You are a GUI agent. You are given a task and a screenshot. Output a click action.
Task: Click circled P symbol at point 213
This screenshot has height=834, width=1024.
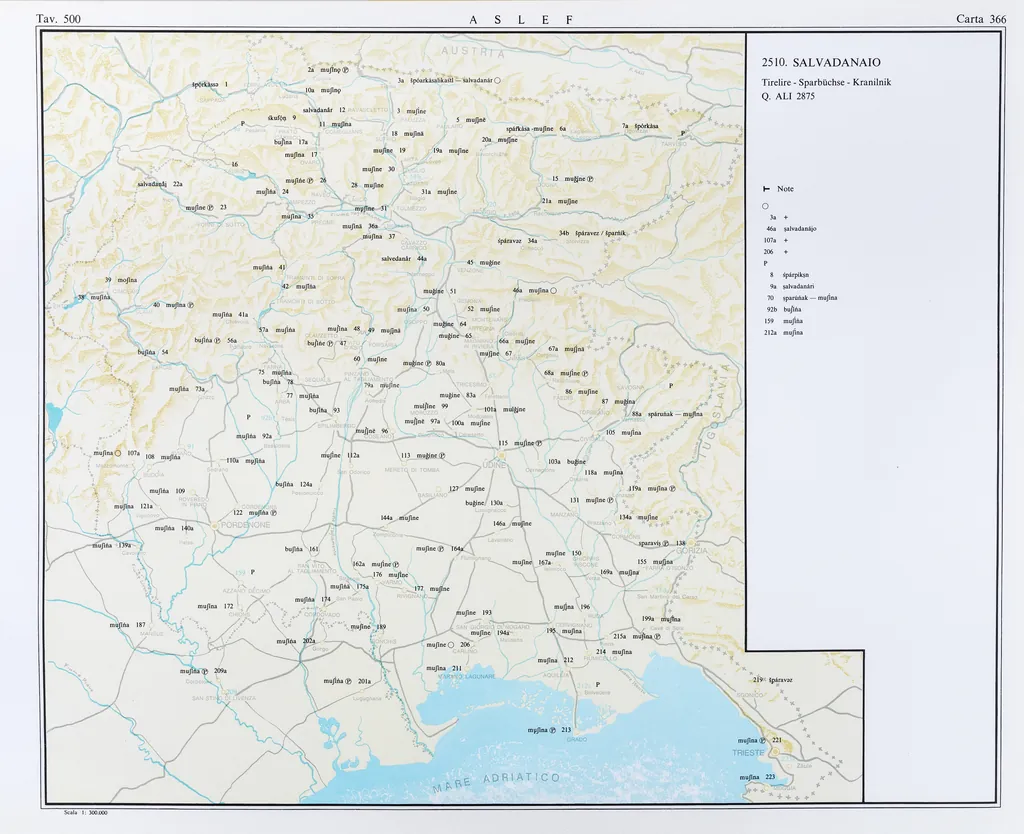tap(552, 731)
